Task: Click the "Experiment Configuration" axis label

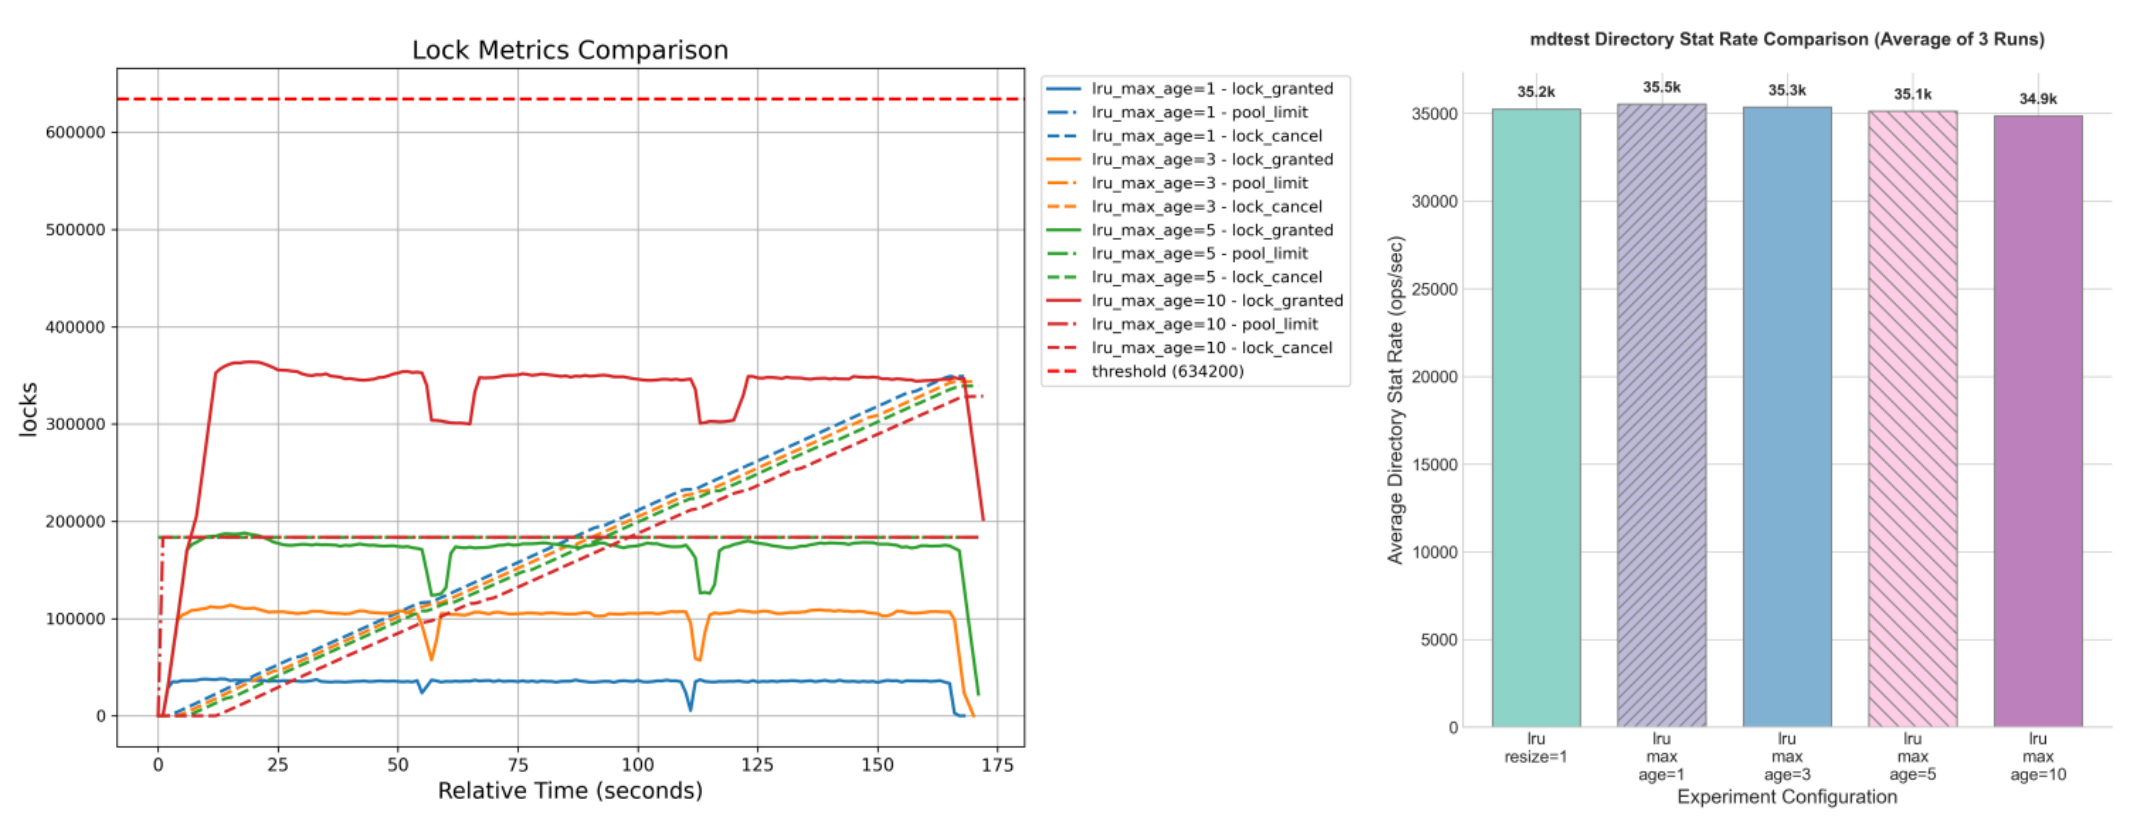Action: (x=1787, y=797)
